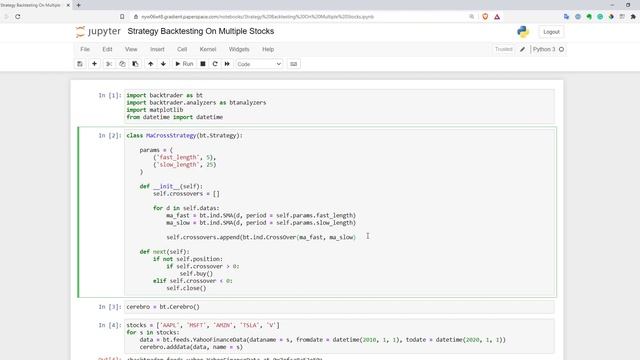Select the Strategy Backtesting browser tab
The width and height of the screenshot is (640, 360).
(x=32, y=5)
